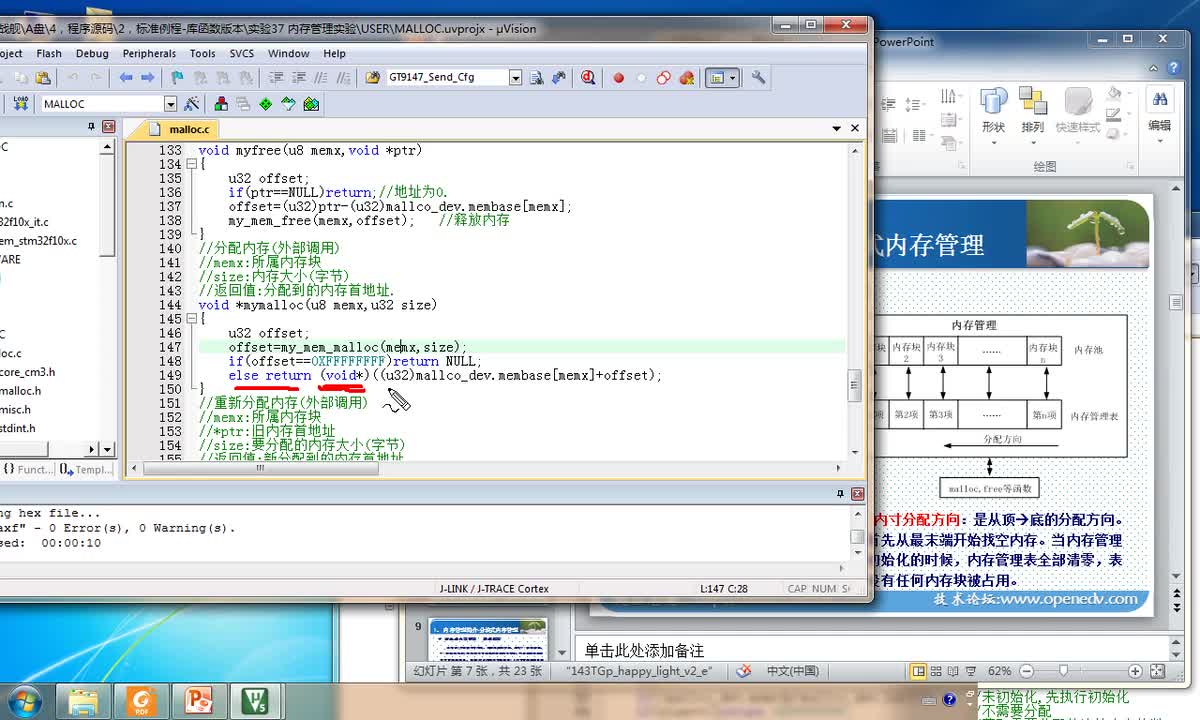Click the green diamond Manage Run-Time Environment icon
The width and height of the screenshot is (1200, 720).
point(265,103)
